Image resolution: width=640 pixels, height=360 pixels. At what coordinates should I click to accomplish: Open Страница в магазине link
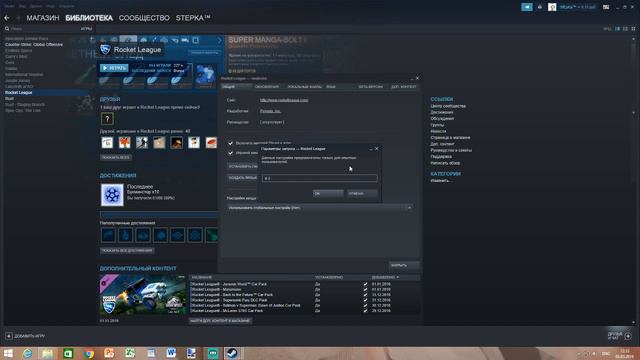[450, 138]
